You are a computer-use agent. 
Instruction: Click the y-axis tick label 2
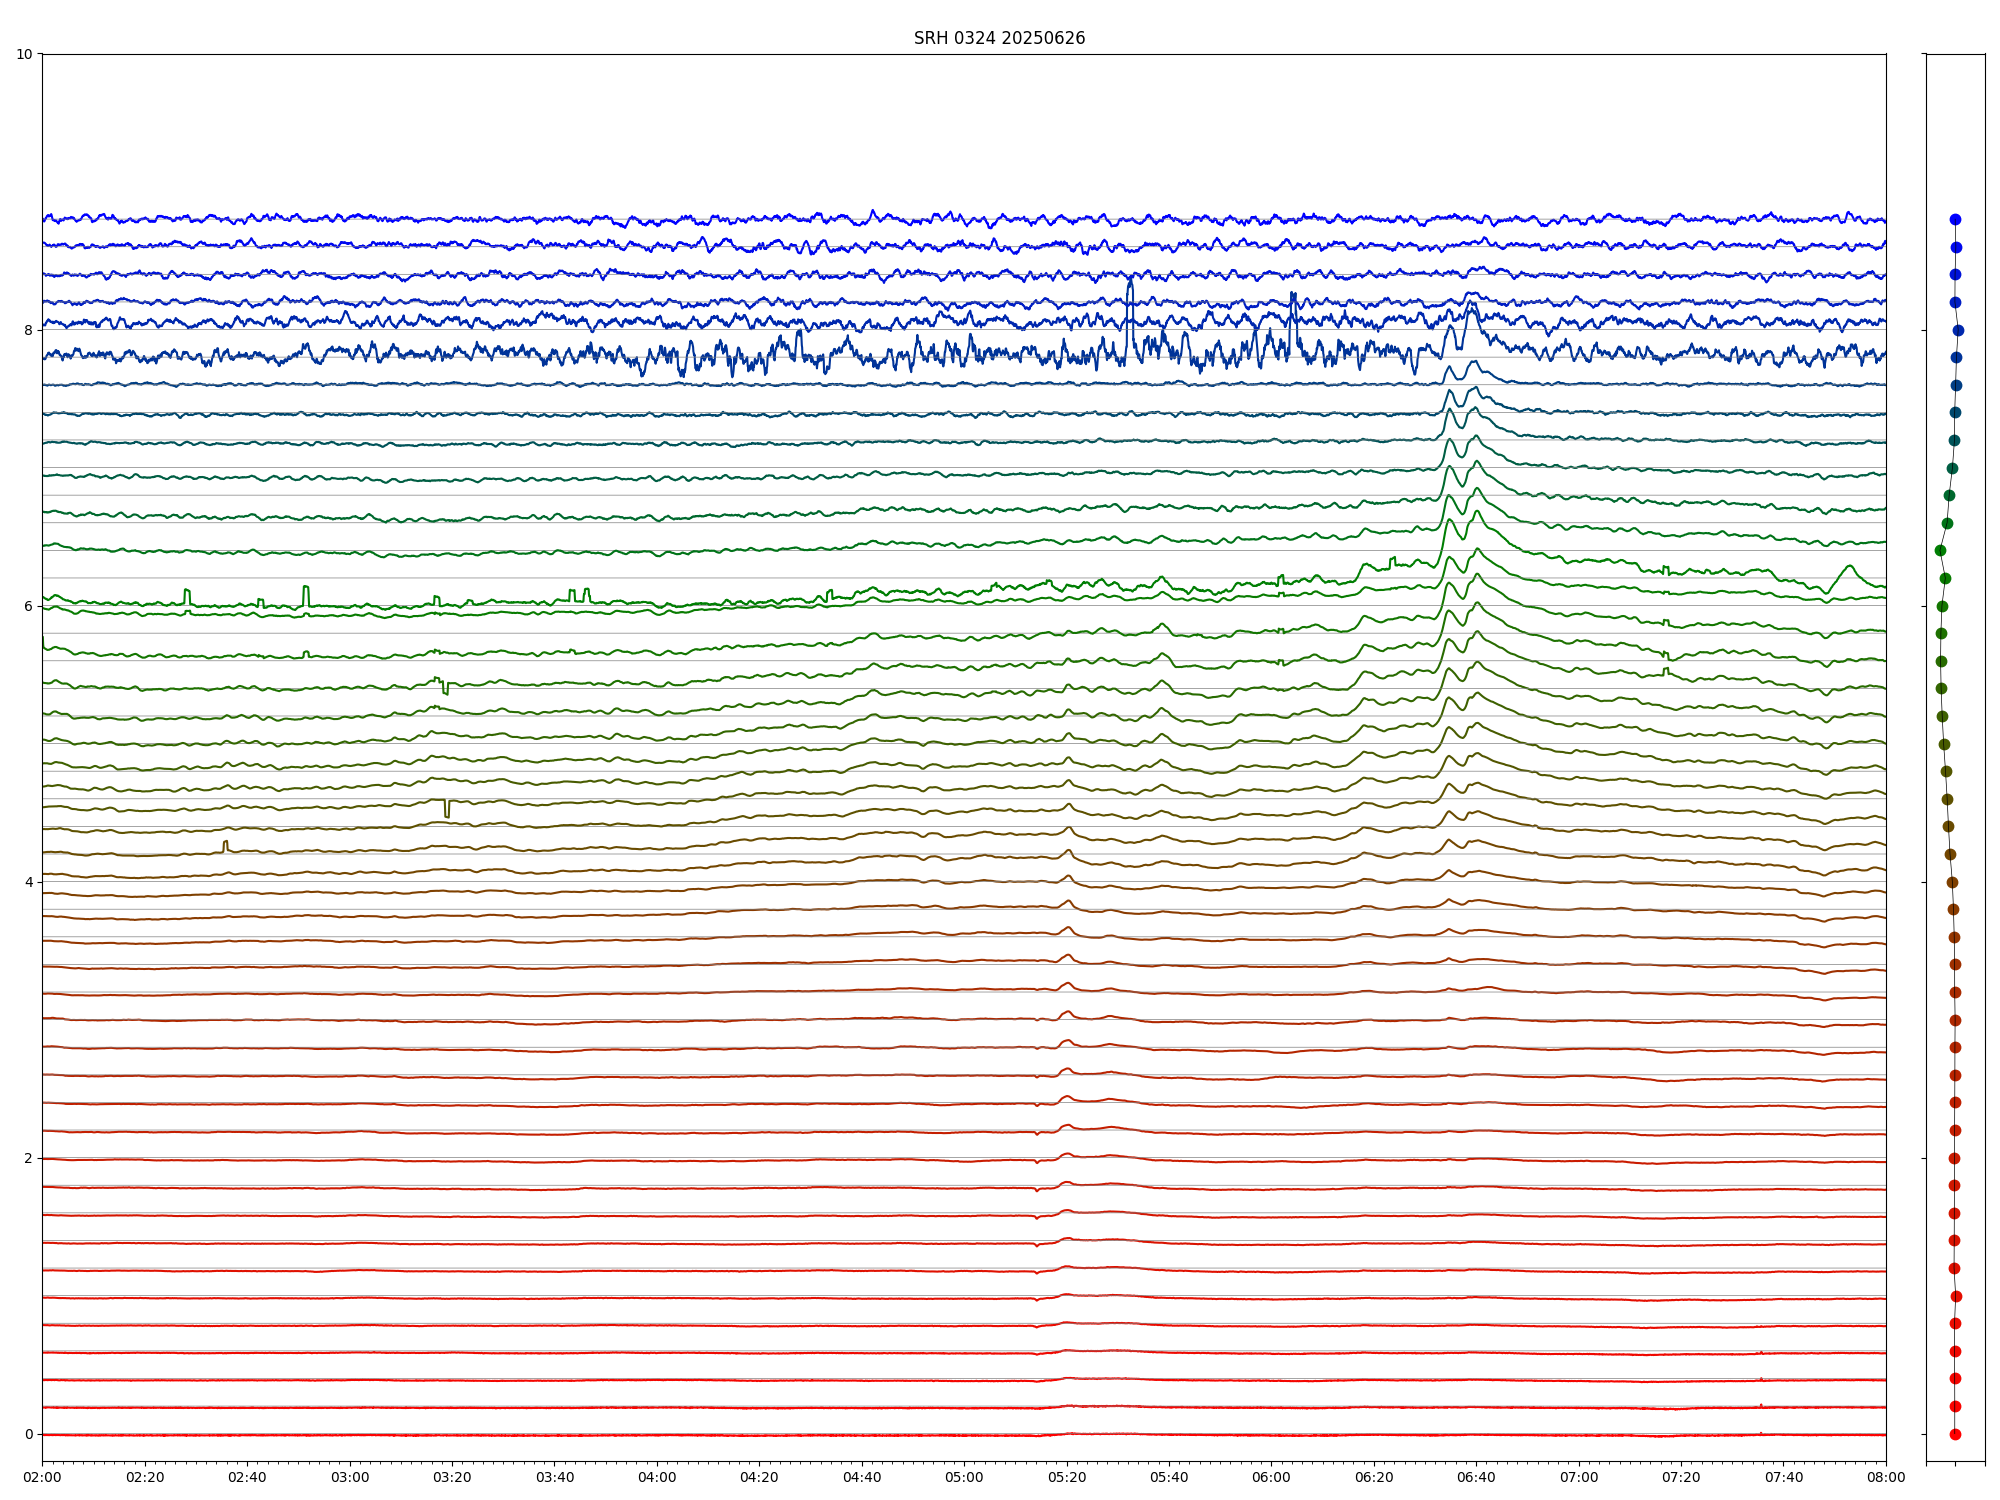point(29,1158)
